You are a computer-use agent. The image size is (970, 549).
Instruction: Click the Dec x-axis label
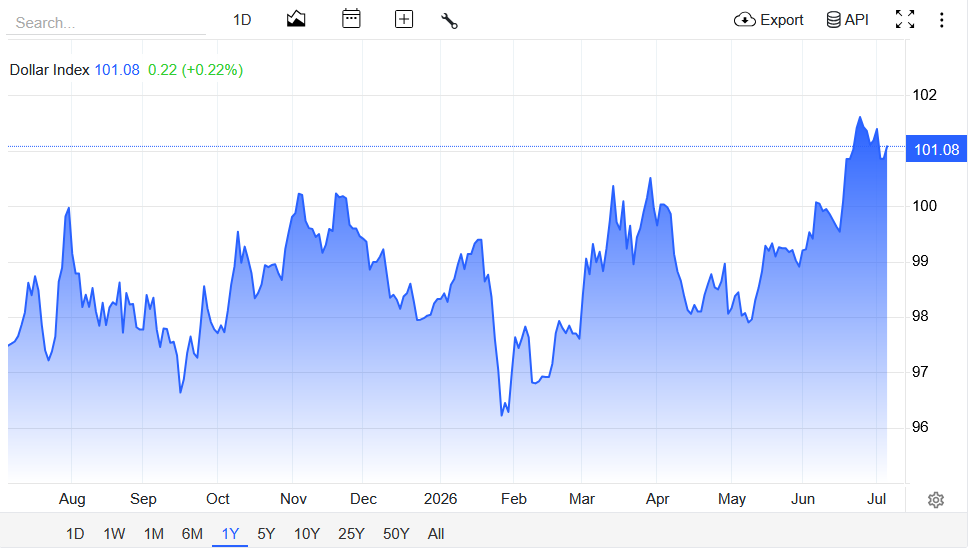(363, 499)
